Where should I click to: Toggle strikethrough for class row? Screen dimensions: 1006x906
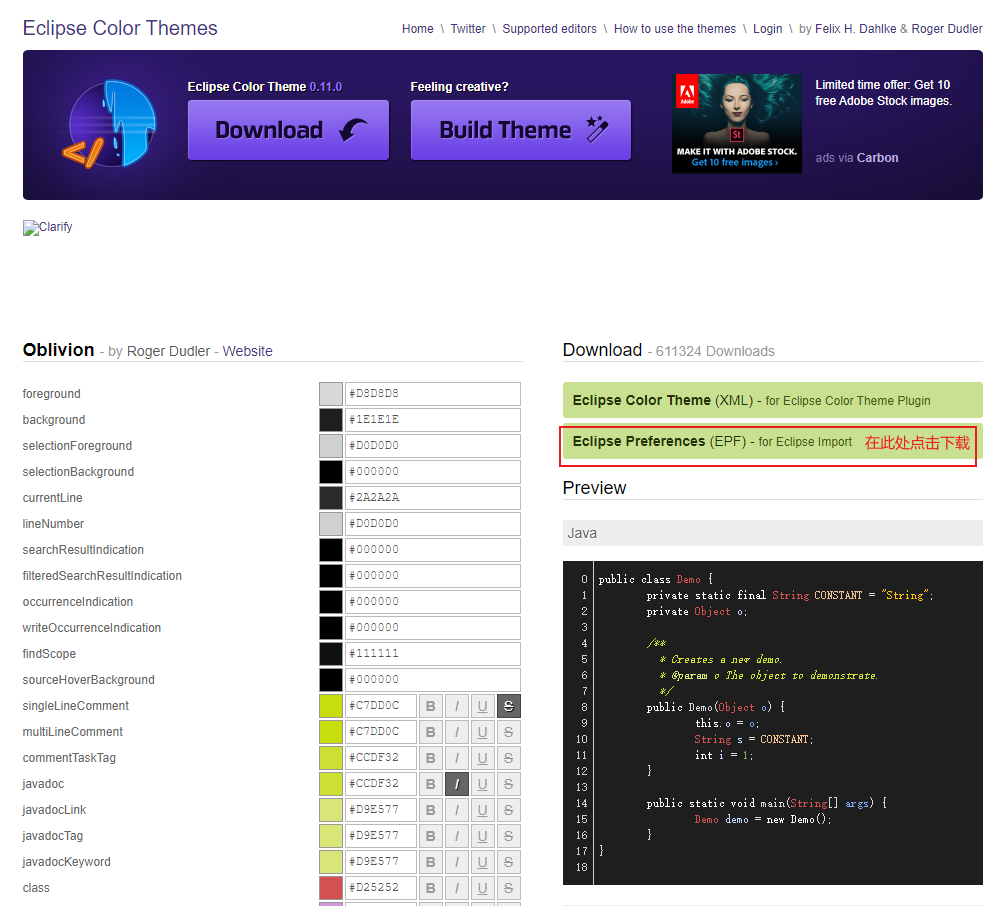pos(508,888)
